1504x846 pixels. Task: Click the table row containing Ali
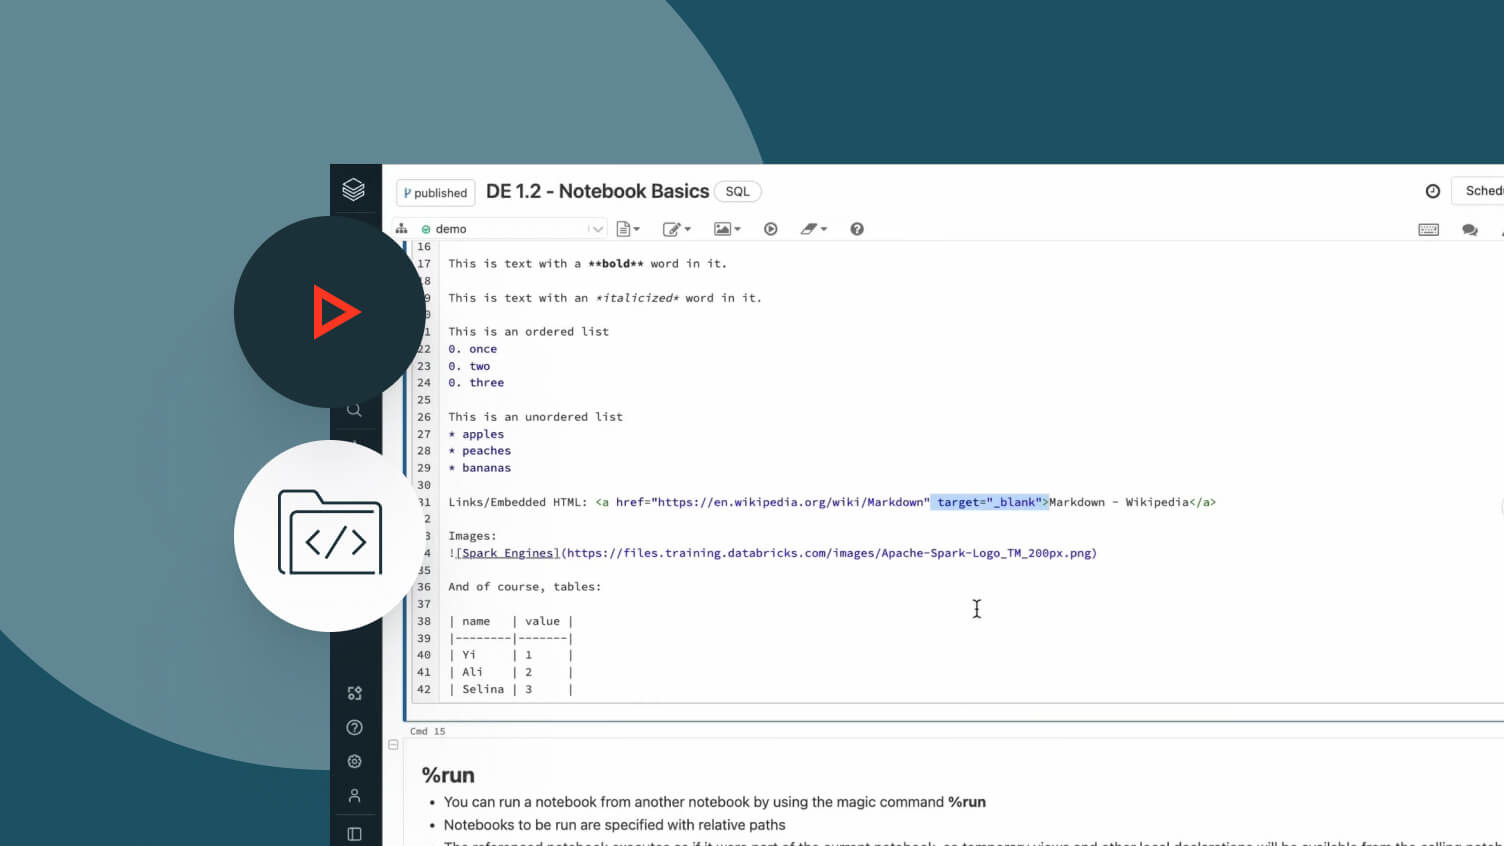tap(511, 672)
